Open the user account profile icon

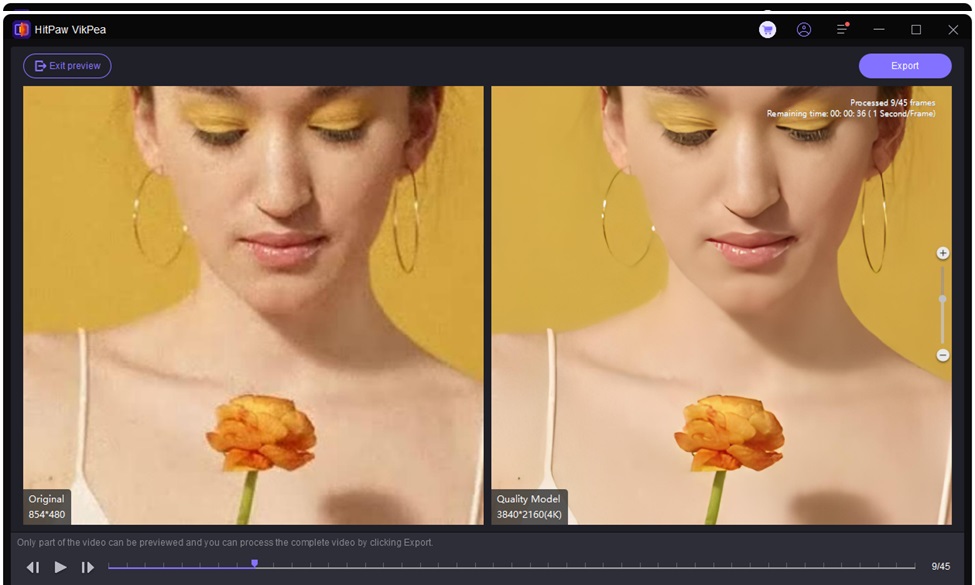(x=804, y=30)
